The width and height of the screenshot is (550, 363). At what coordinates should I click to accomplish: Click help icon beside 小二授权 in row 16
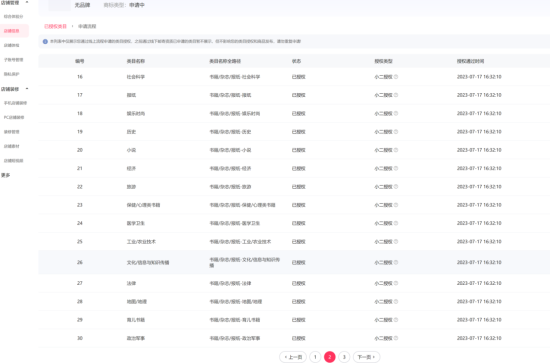(396, 77)
